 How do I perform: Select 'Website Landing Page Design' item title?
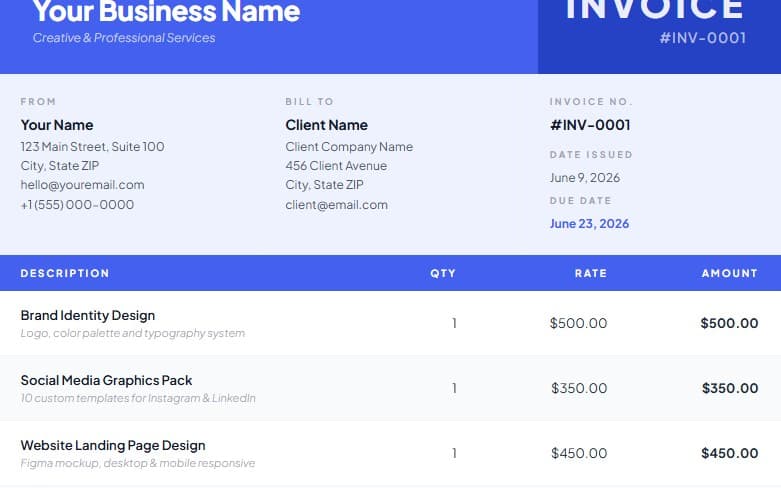click(x=113, y=446)
